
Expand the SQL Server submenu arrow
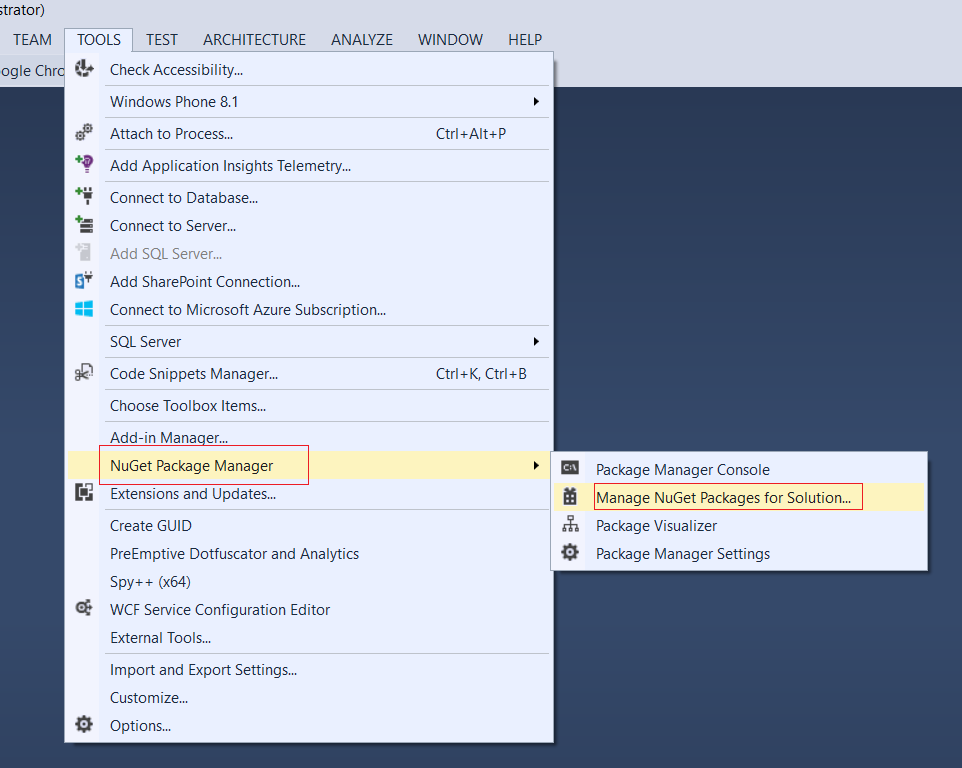(537, 341)
